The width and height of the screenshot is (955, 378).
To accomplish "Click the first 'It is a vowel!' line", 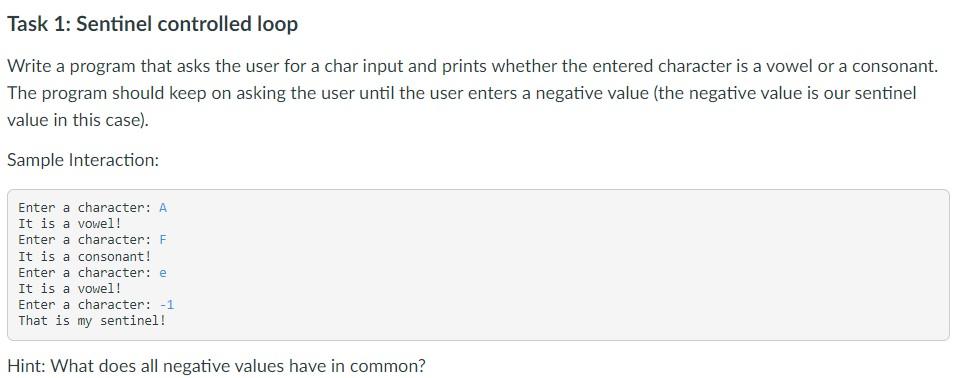I will [70, 223].
